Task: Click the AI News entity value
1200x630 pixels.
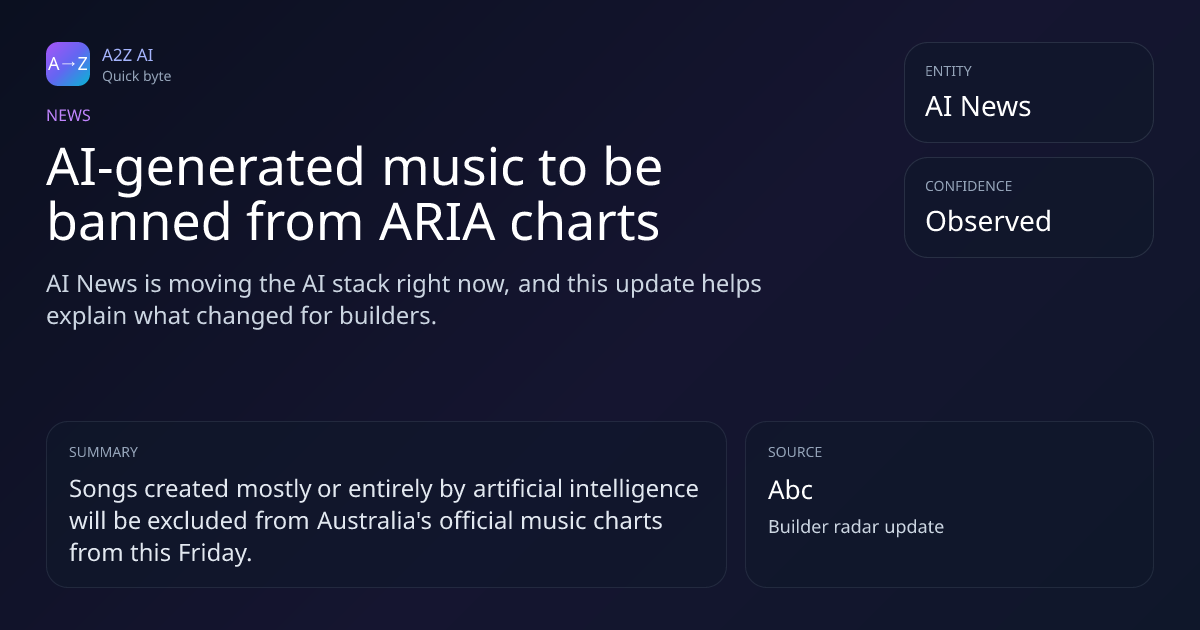Action: coord(977,106)
